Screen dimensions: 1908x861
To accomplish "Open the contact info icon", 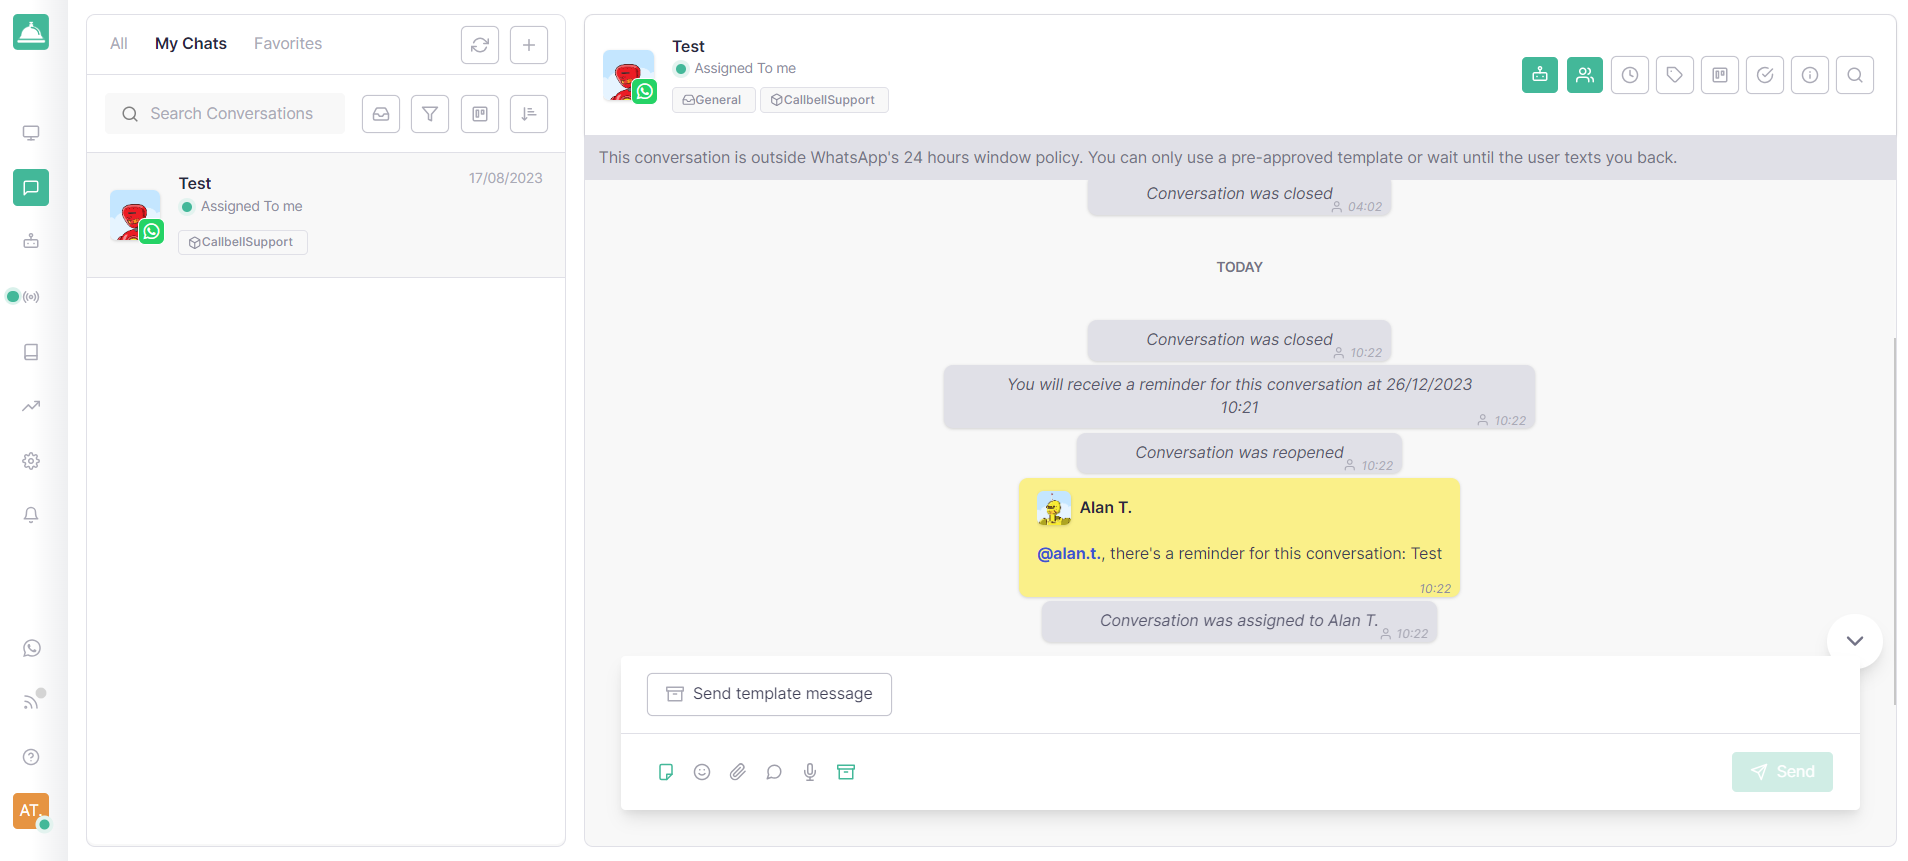I will (1810, 75).
